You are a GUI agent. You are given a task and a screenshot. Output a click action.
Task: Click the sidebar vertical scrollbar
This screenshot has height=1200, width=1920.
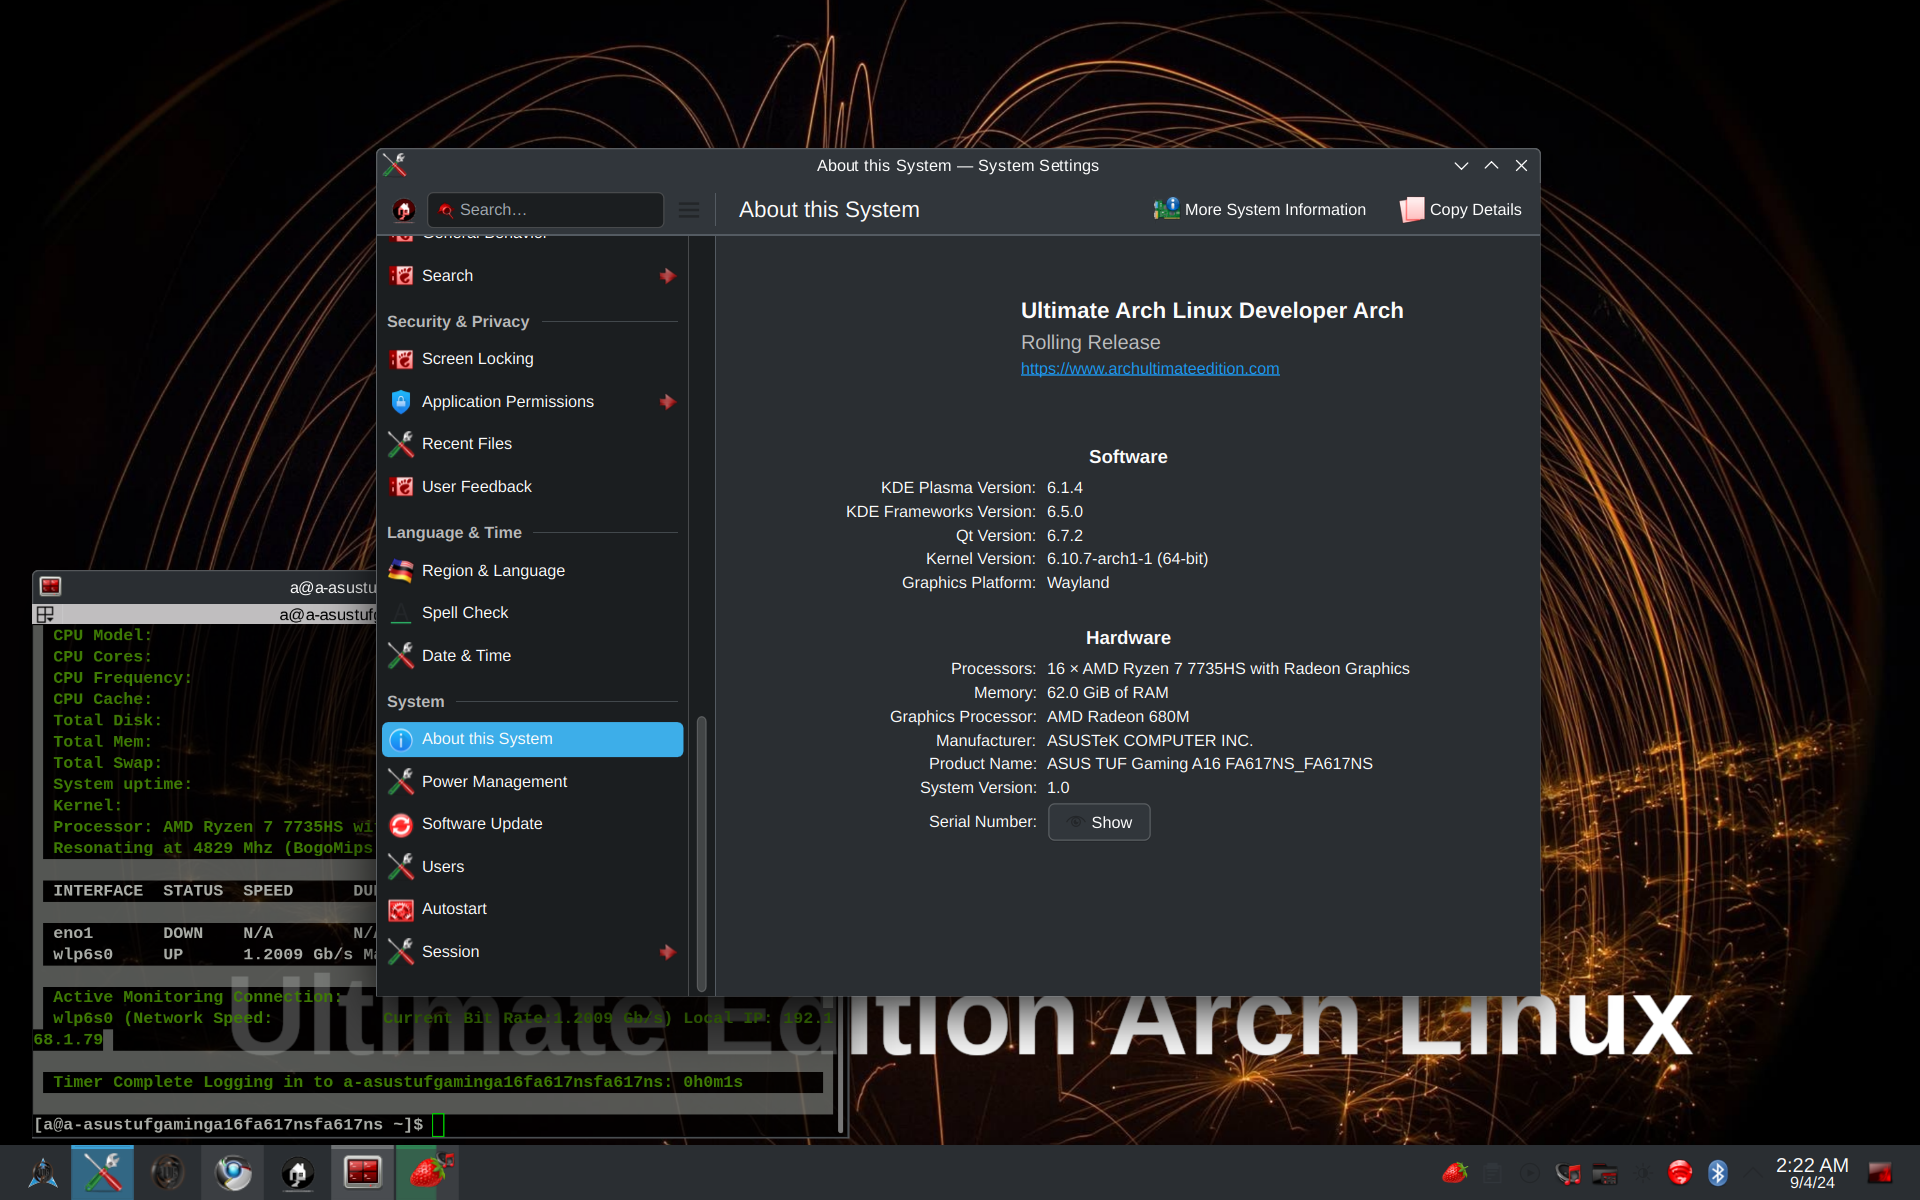[702, 853]
